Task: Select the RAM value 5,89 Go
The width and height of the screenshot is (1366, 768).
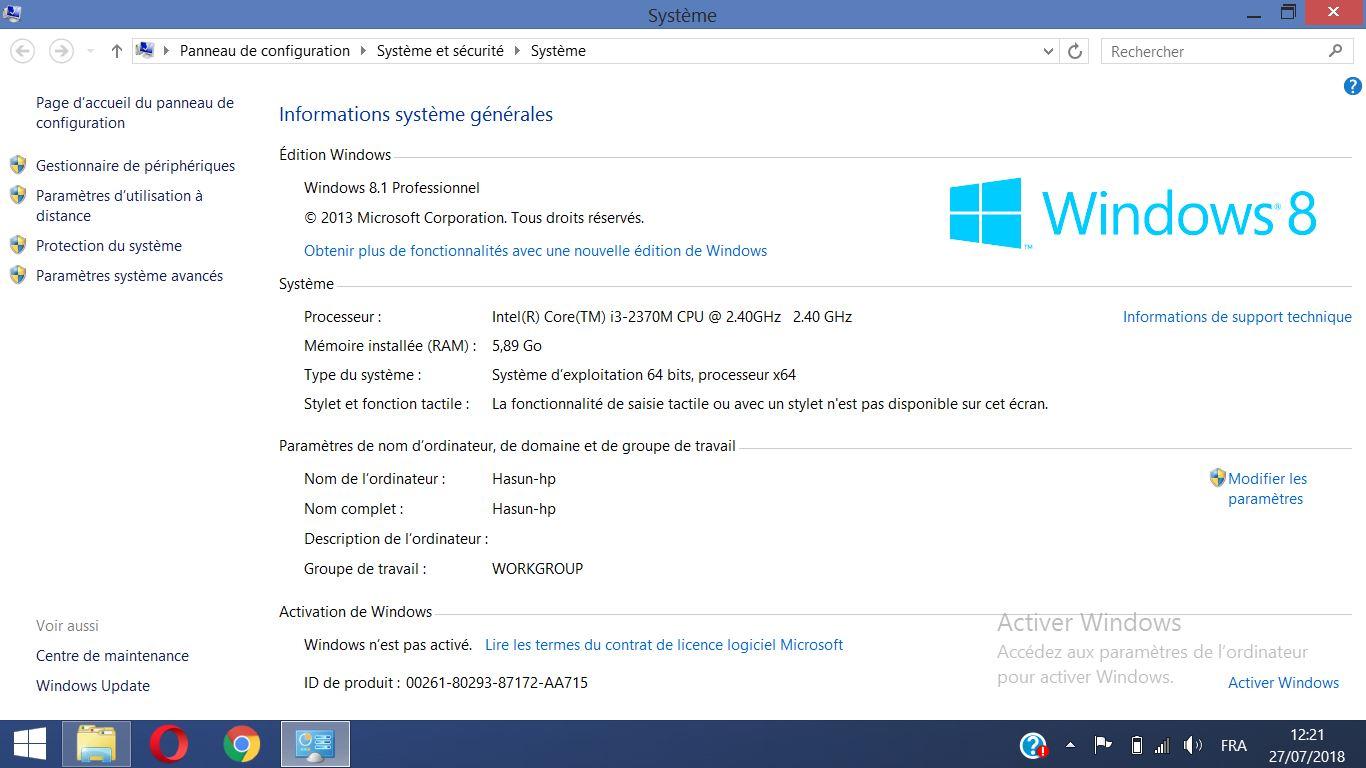Action: [516, 345]
